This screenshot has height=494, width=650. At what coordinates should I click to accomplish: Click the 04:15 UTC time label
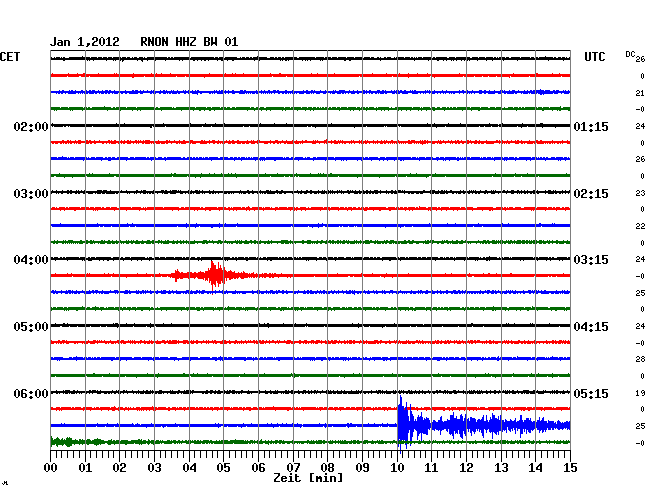(591, 327)
